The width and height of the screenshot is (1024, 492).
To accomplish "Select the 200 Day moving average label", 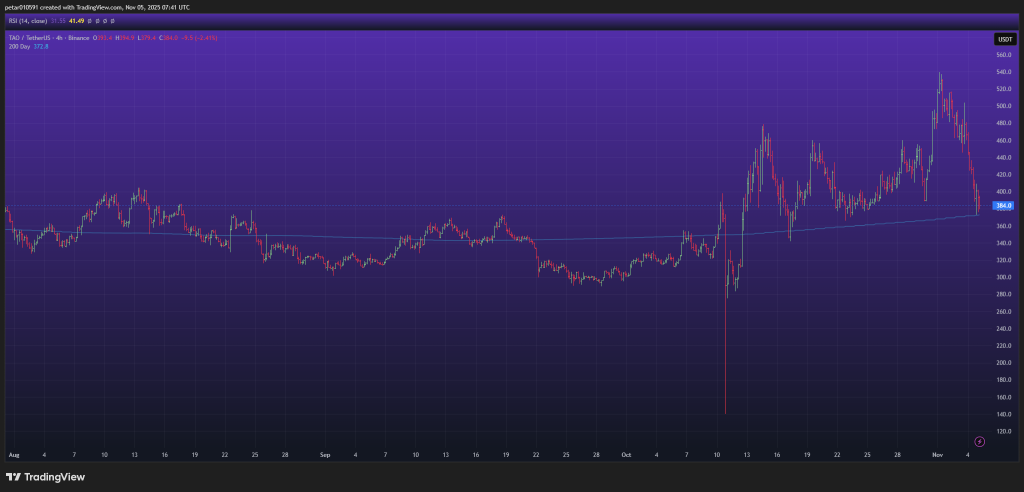I will click(x=17, y=46).
